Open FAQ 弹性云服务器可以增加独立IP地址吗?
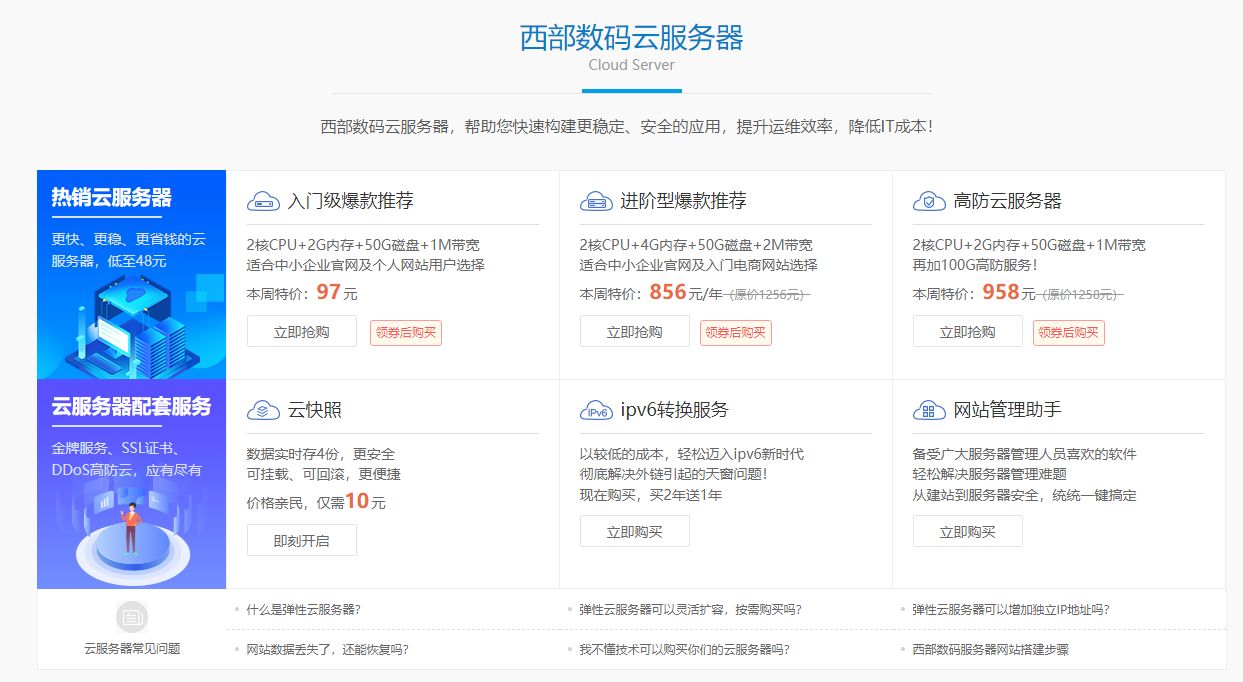 coord(1011,609)
